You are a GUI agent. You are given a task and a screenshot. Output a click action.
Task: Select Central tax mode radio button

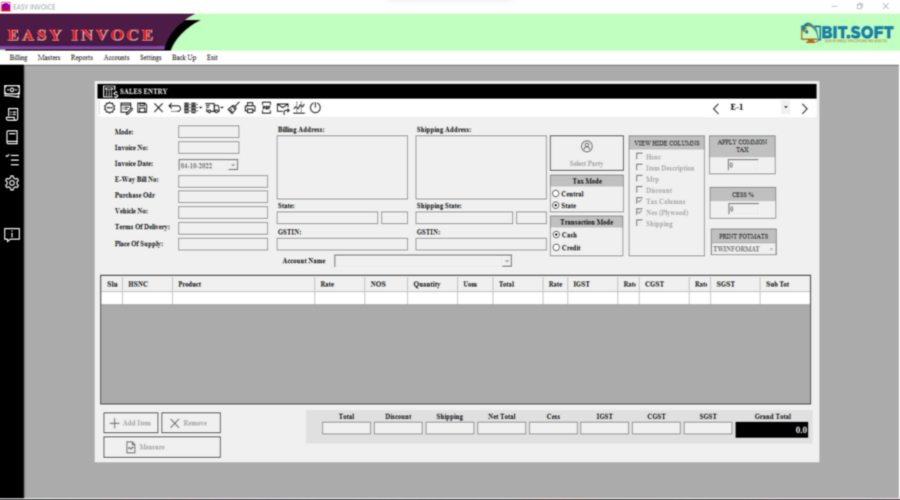point(556,194)
